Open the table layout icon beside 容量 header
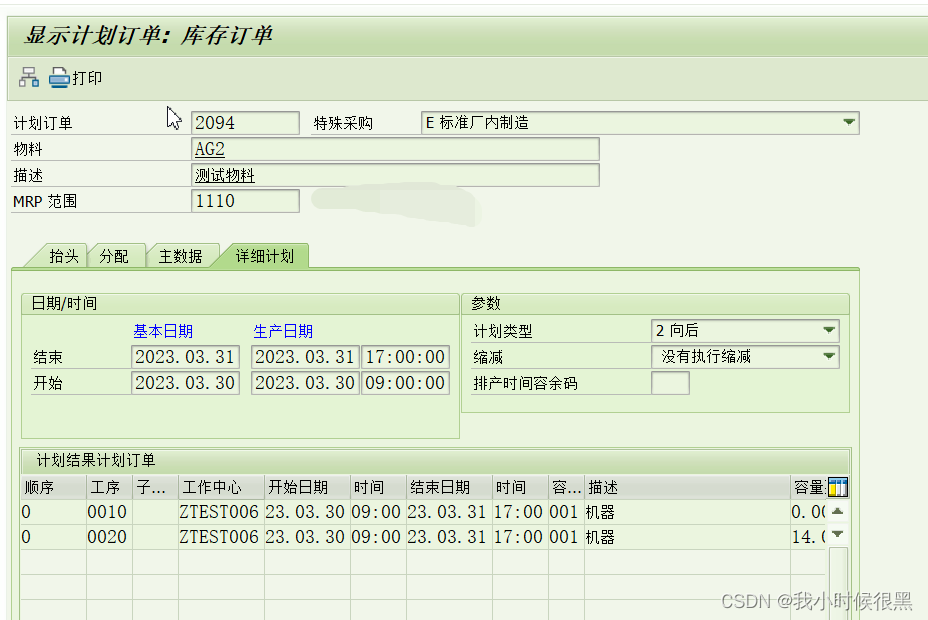 [837, 487]
